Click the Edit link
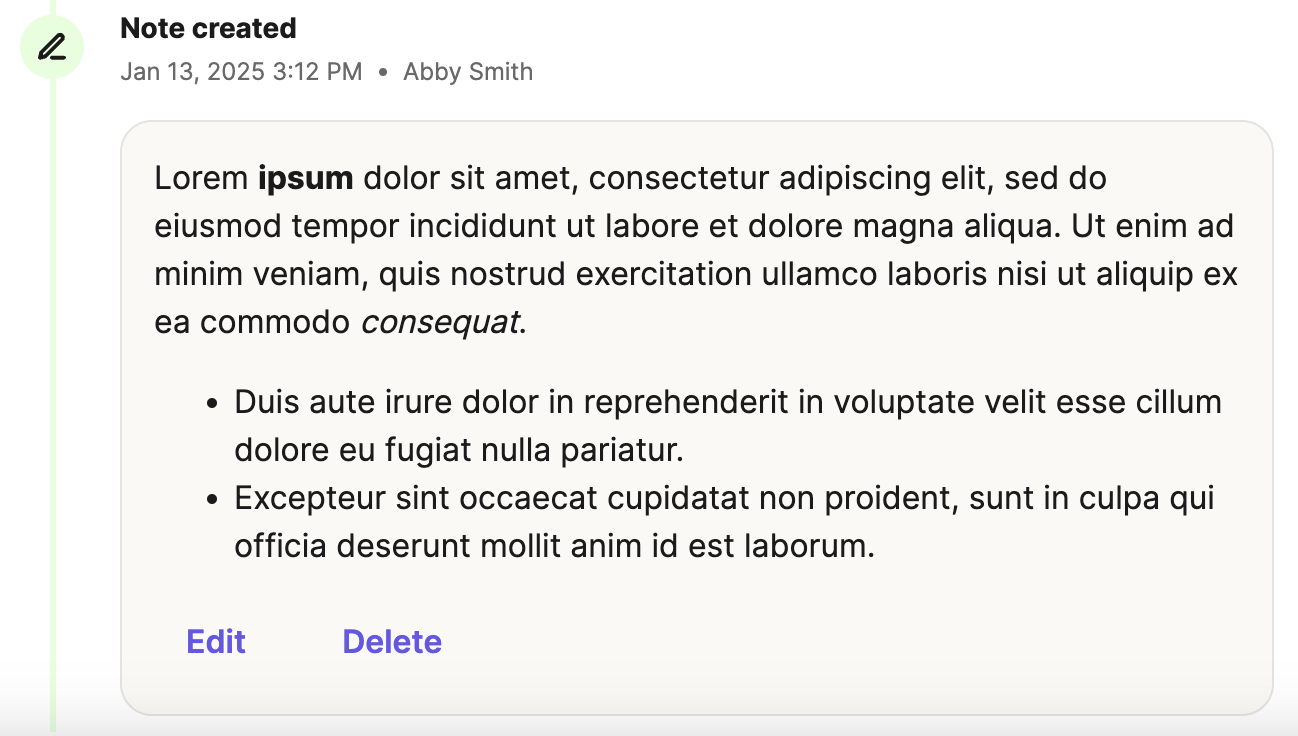The width and height of the screenshot is (1298, 736). point(216,642)
